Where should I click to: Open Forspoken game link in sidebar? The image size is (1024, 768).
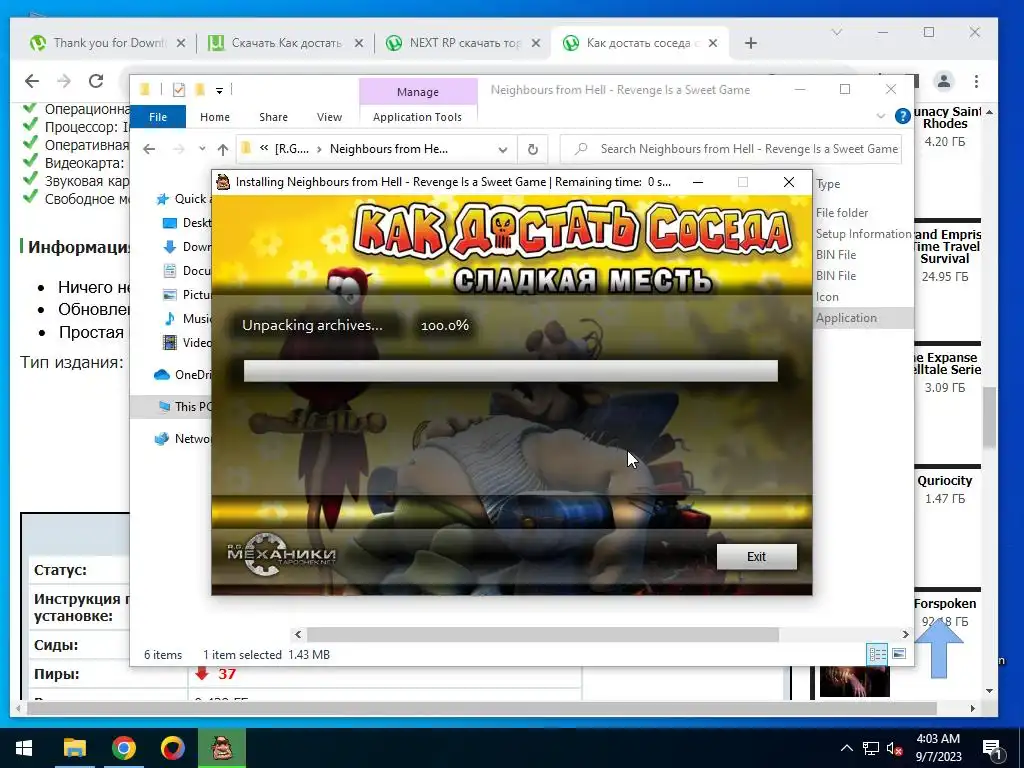pos(945,603)
